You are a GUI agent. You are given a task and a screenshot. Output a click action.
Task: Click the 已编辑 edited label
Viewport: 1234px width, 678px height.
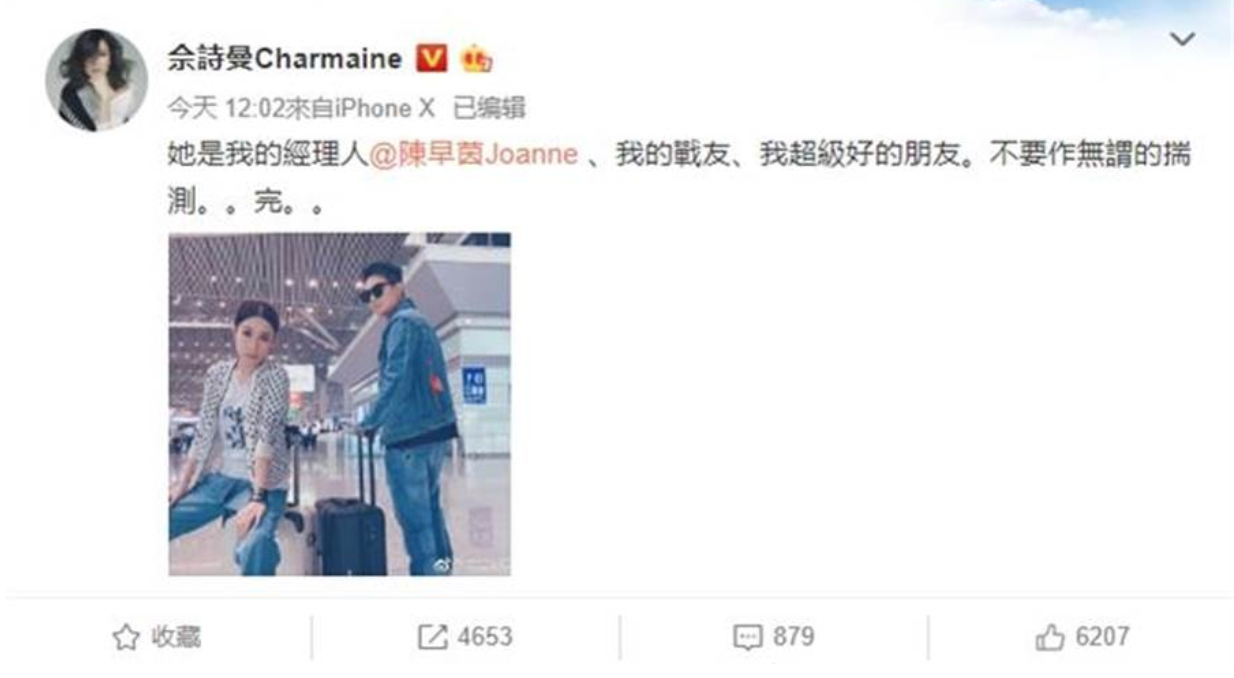click(x=489, y=108)
